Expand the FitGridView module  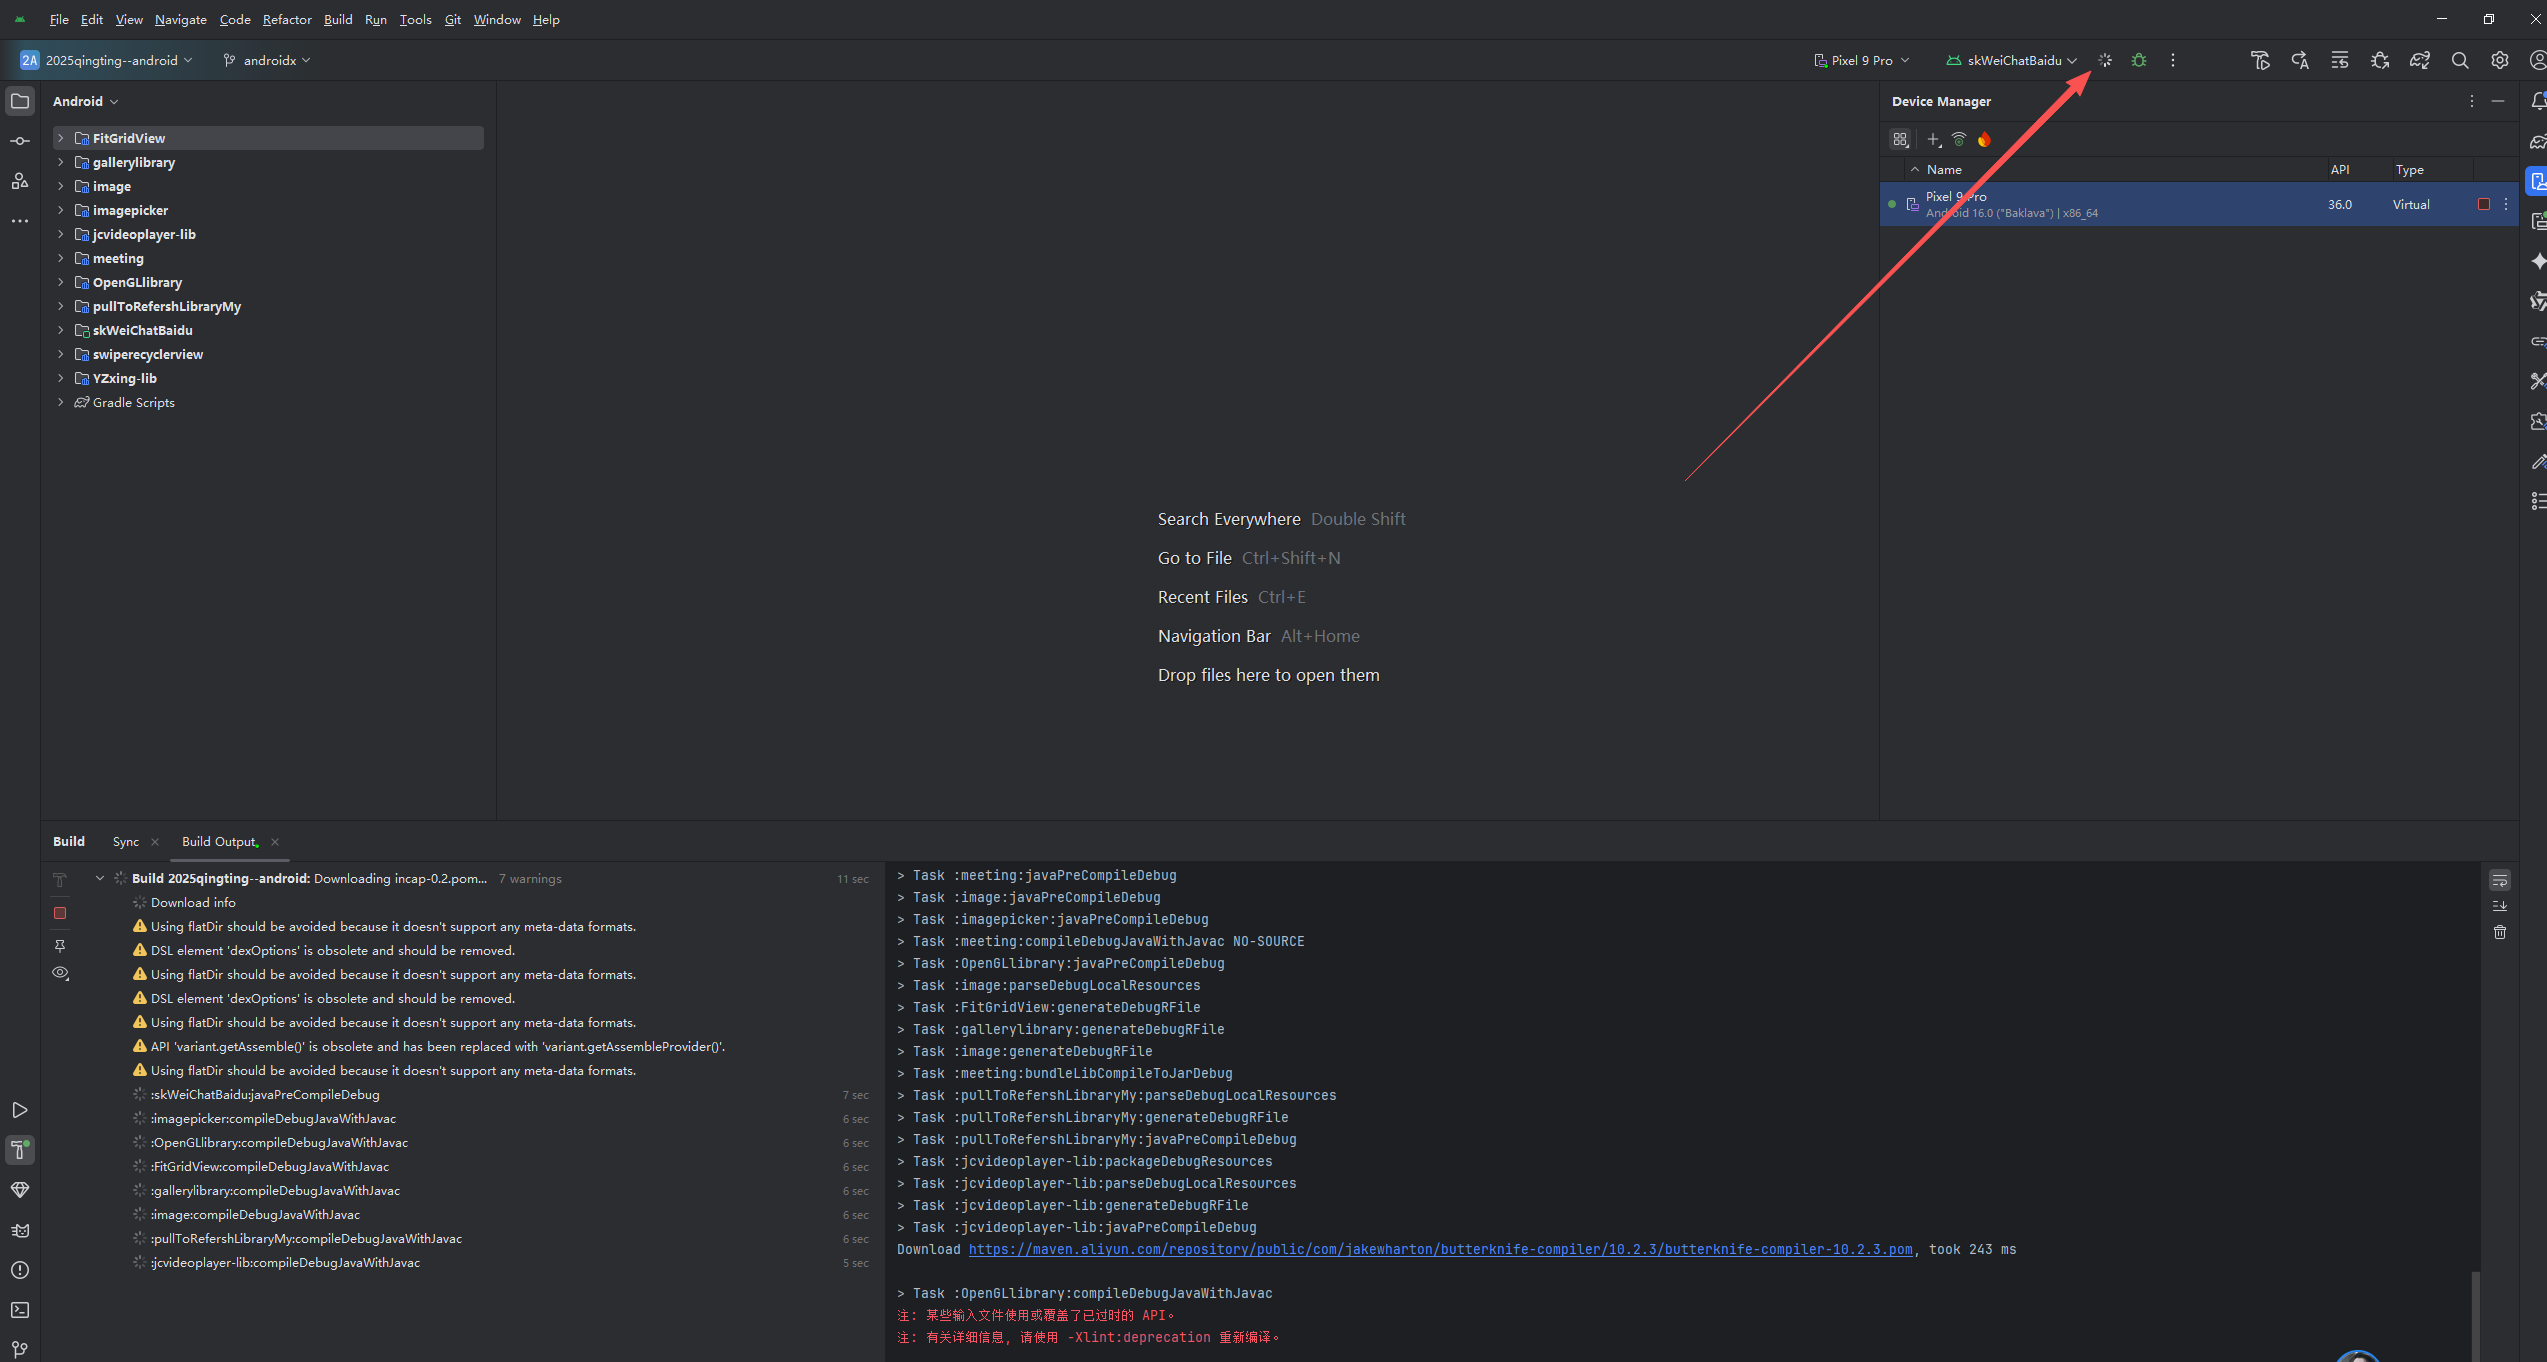click(x=61, y=138)
